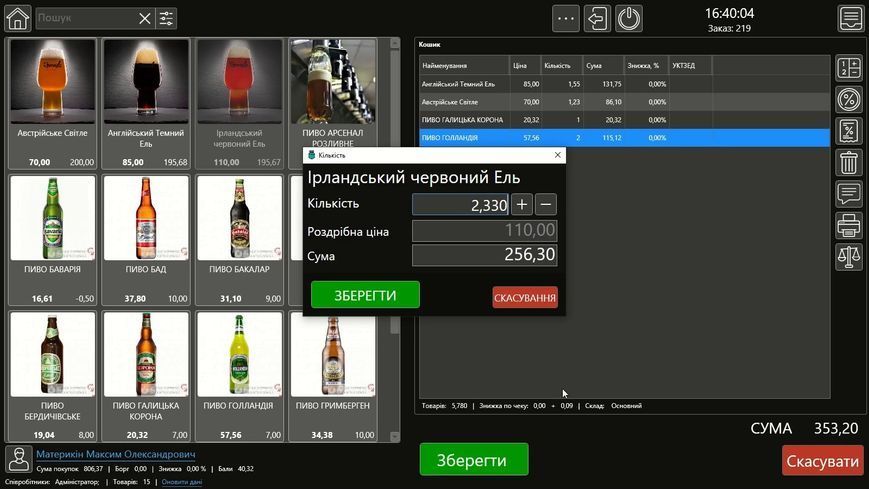The width and height of the screenshot is (869, 489).
Task: Increase quantity with the plus button
Action: (522, 205)
